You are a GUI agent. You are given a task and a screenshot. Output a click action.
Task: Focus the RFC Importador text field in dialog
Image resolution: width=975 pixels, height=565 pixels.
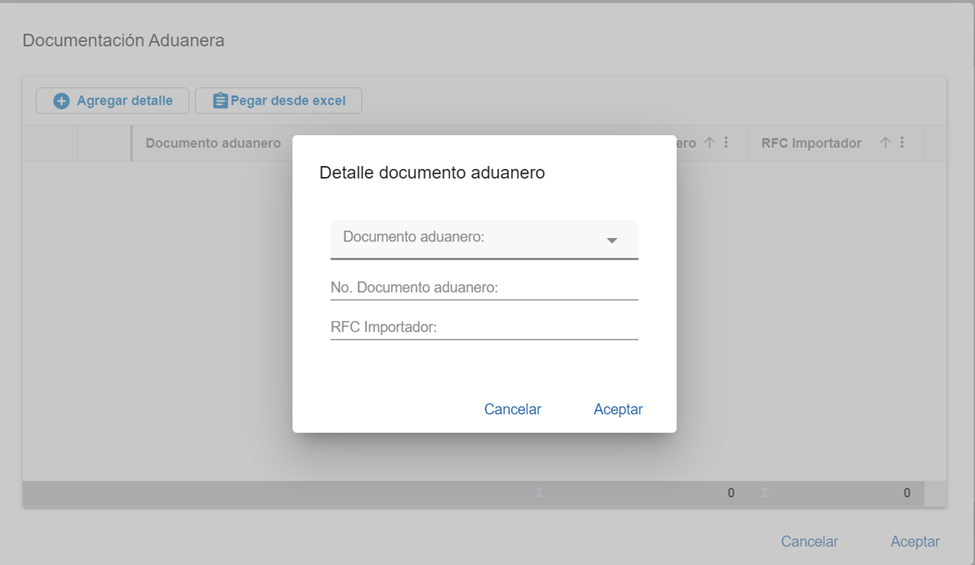coord(484,328)
